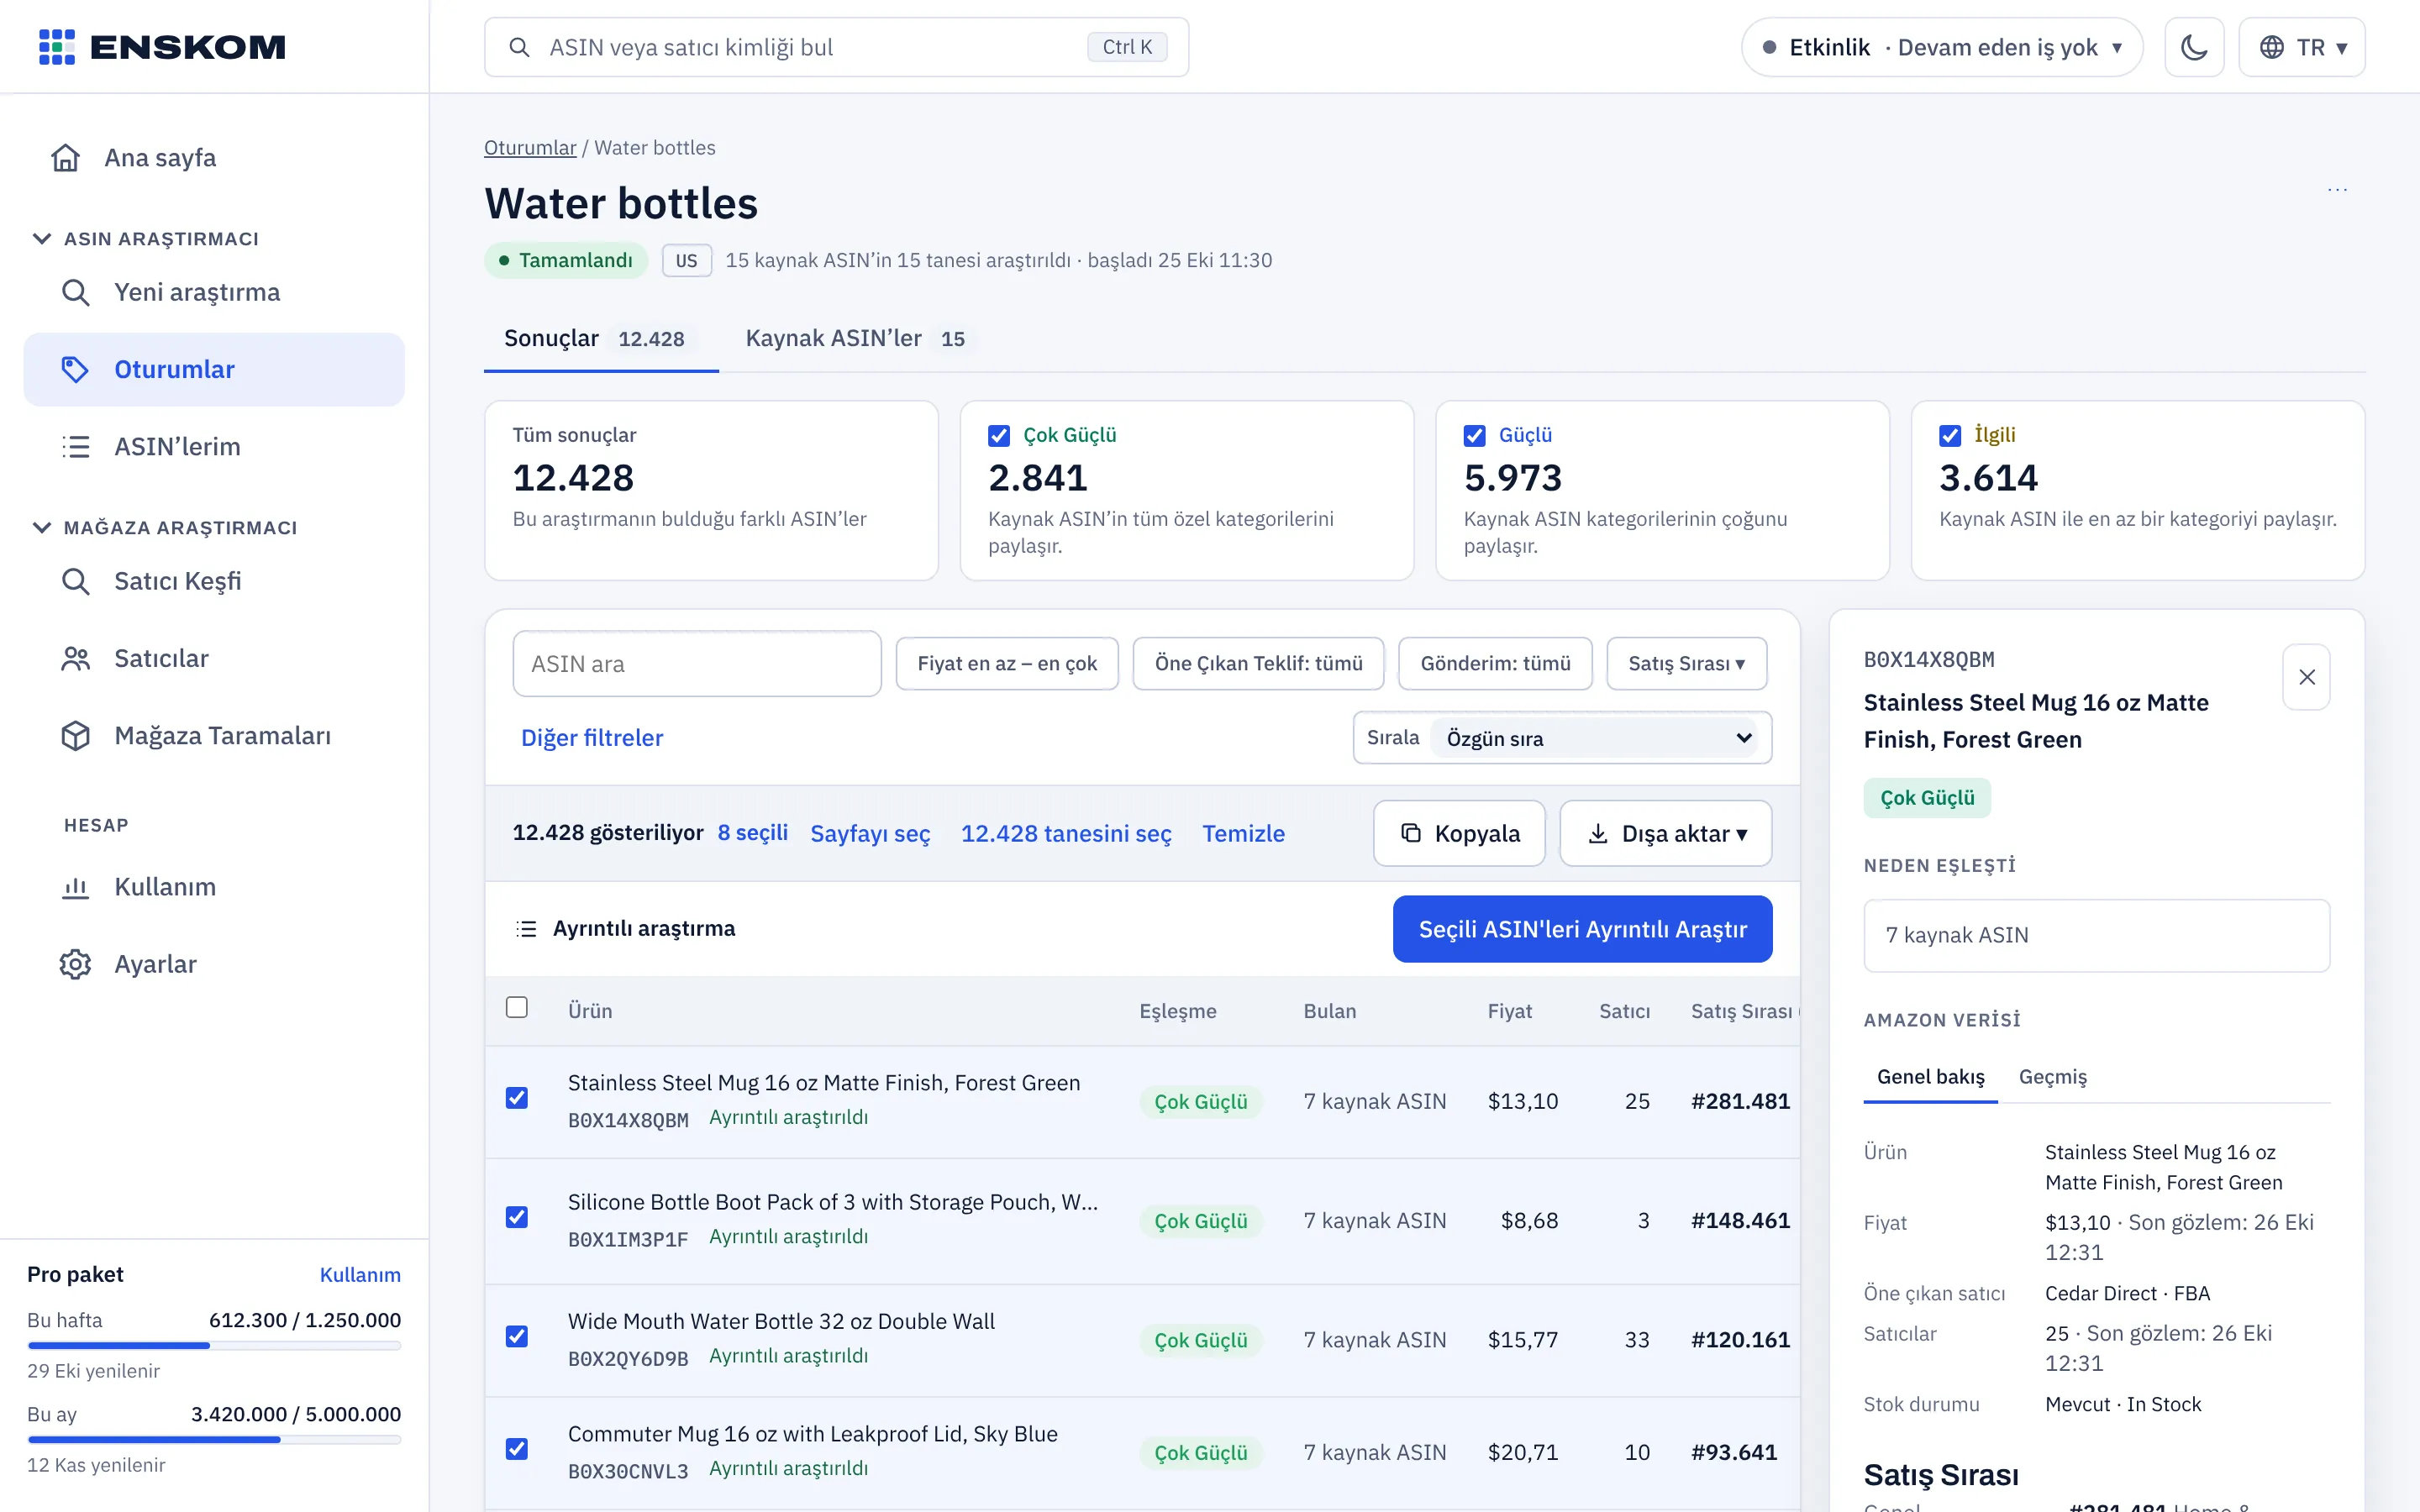Uncheck the Wide Mouth Water Bottle checkbox
Screen dimensions: 2420x1512
pyautogui.click(x=517, y=1336)
